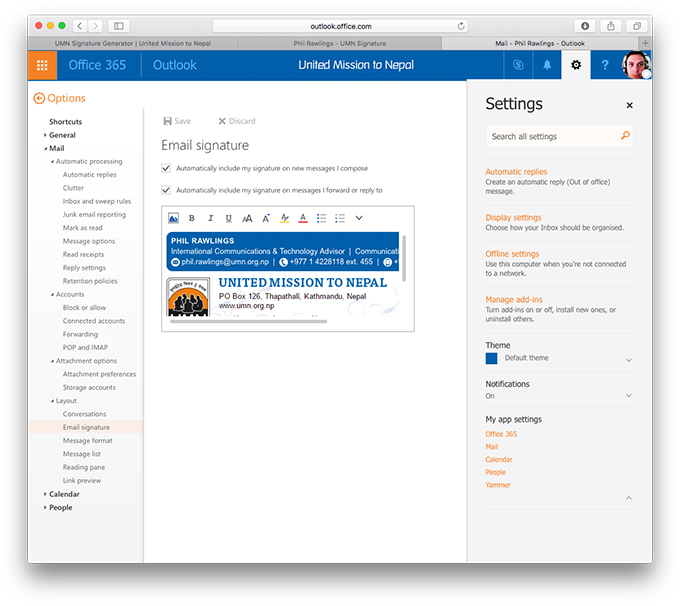This screenshot has height=606, width=680.
Task: Open Automatic replies settings link
Action: click(516, 172)
